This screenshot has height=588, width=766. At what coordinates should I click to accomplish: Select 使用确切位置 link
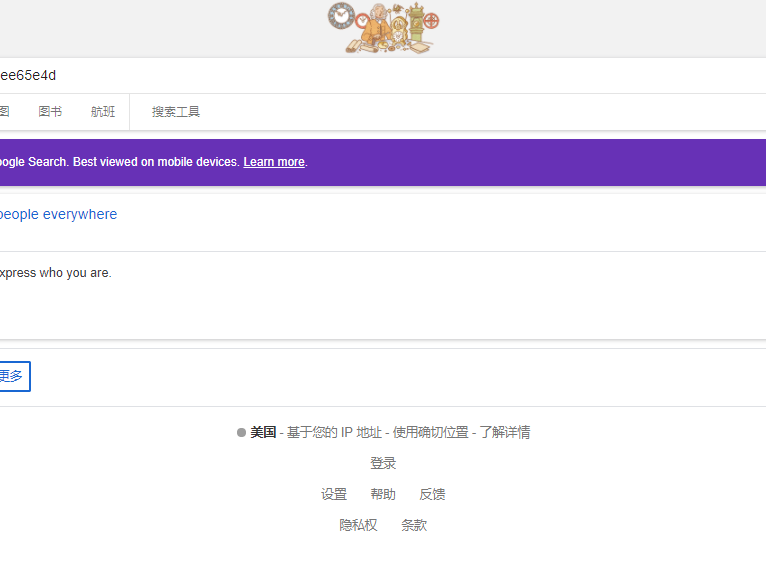430,433
